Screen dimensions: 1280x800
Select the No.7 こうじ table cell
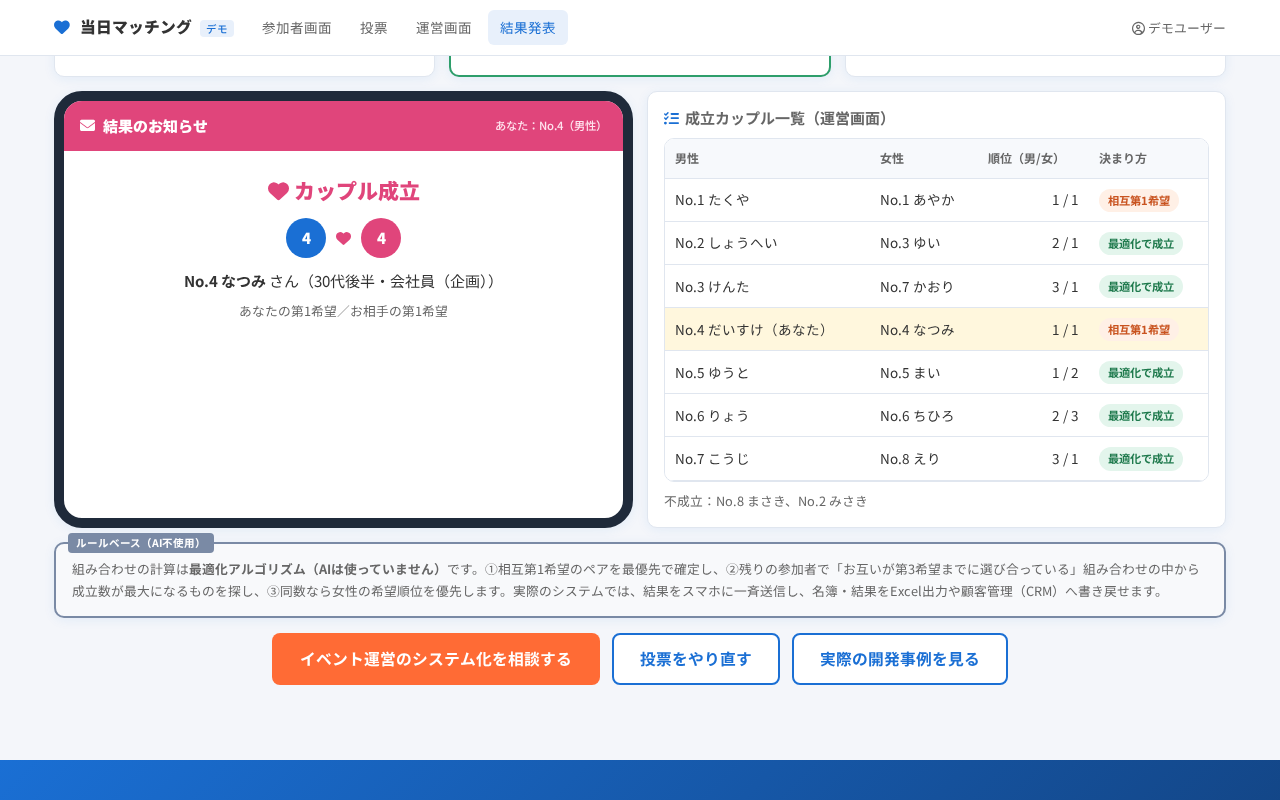pos(767,458)
